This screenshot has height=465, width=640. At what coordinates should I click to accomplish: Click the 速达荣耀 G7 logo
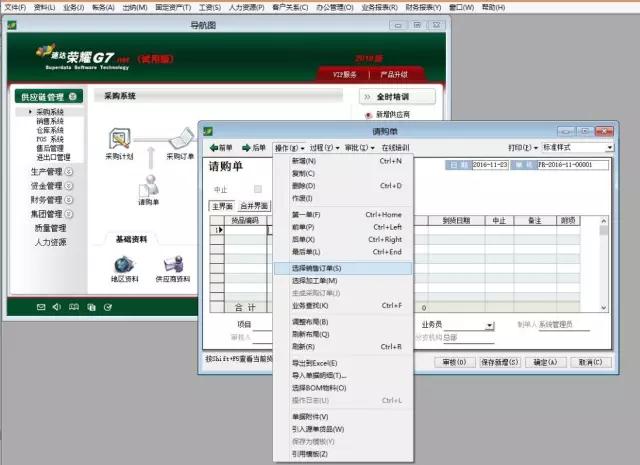pos(85,58)
